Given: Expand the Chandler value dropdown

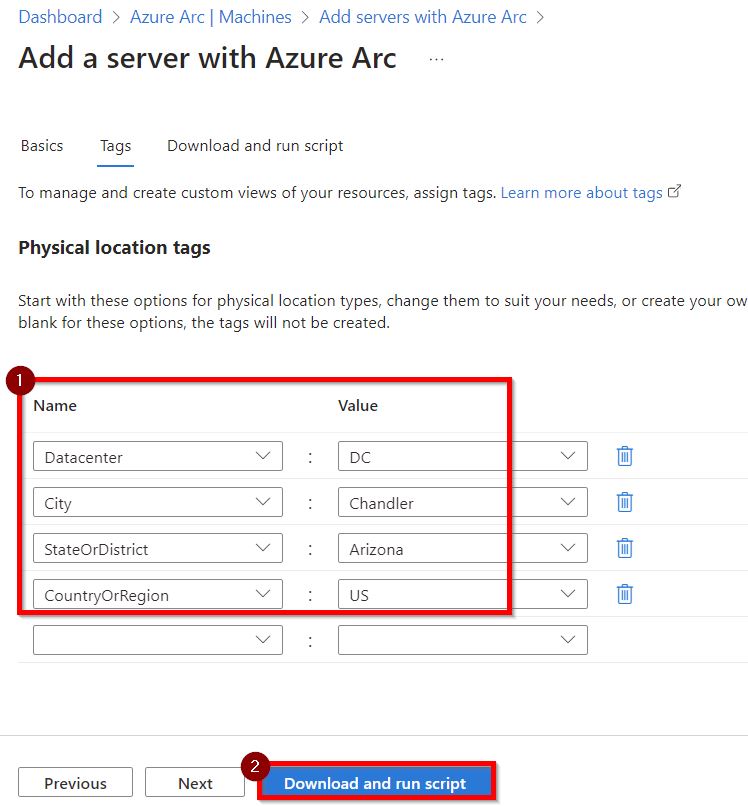Looking at the screenshot, I should click(463, 502).
